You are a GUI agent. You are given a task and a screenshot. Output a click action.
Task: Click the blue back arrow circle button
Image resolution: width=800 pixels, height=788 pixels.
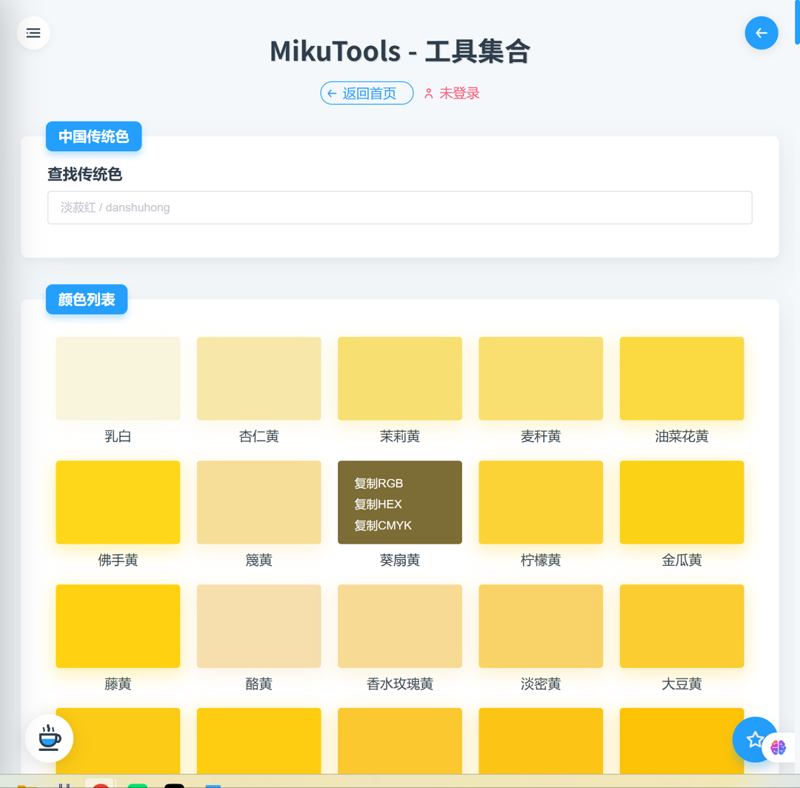761,33
